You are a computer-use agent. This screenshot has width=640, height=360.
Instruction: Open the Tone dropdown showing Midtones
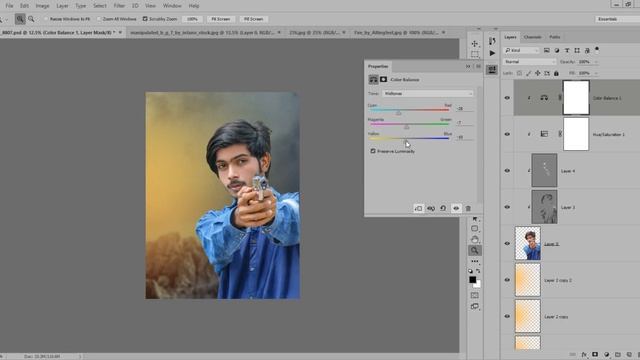427,93
